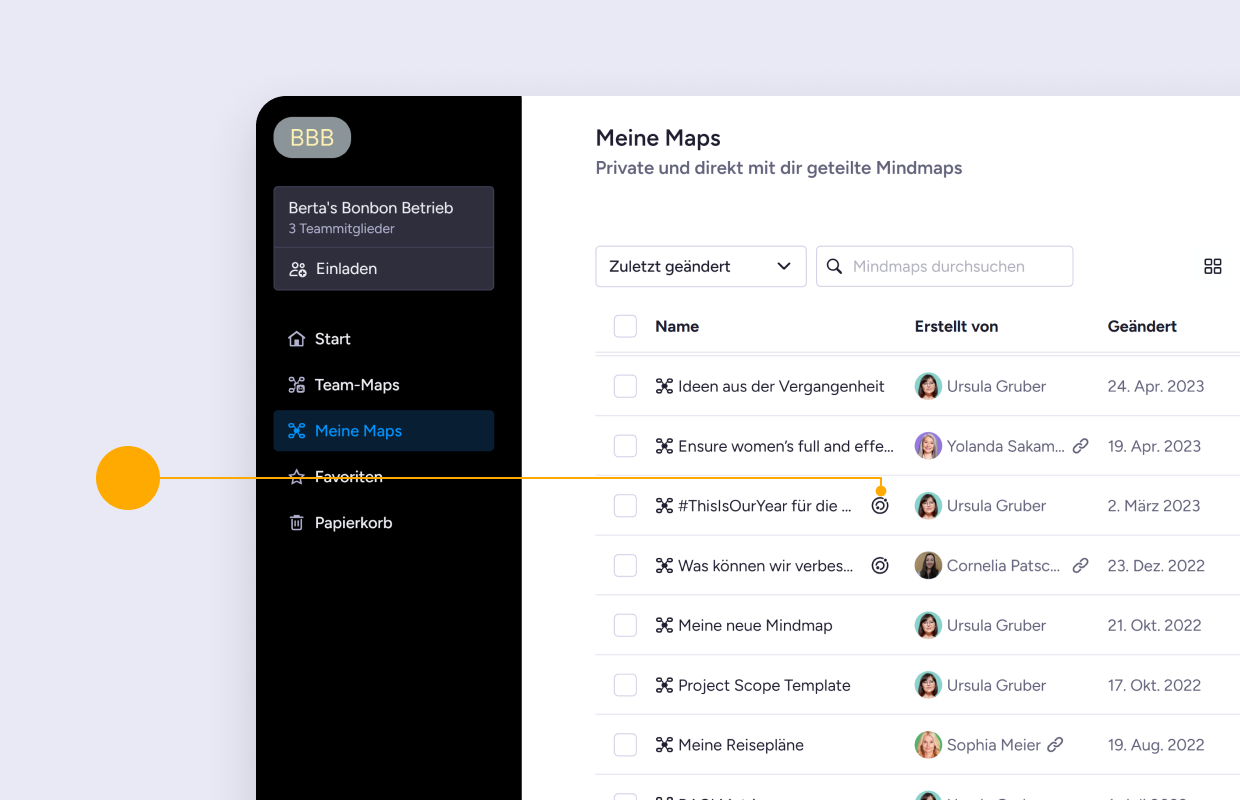Click the name Cornelia Patsc…
The width and height of the screenshot is (1240, 800).
[x=1003, y=566]
